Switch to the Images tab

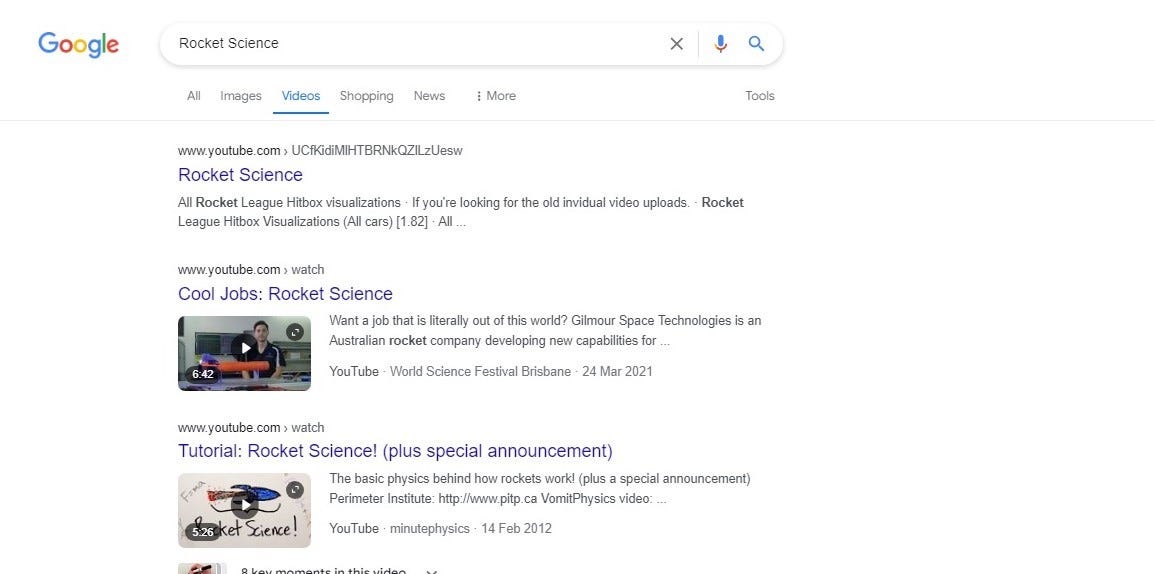click(241, 96)
